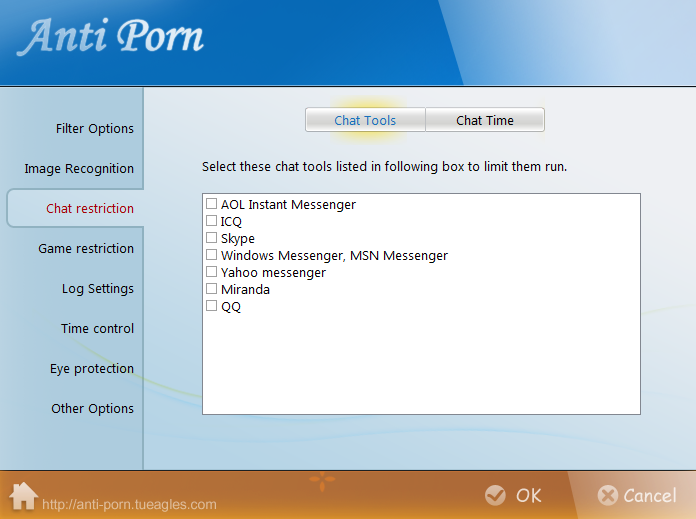This screenshot has width=696, height=519.
Task: Select the Yahoo messenger checkbox
Action: pos(211,272)
